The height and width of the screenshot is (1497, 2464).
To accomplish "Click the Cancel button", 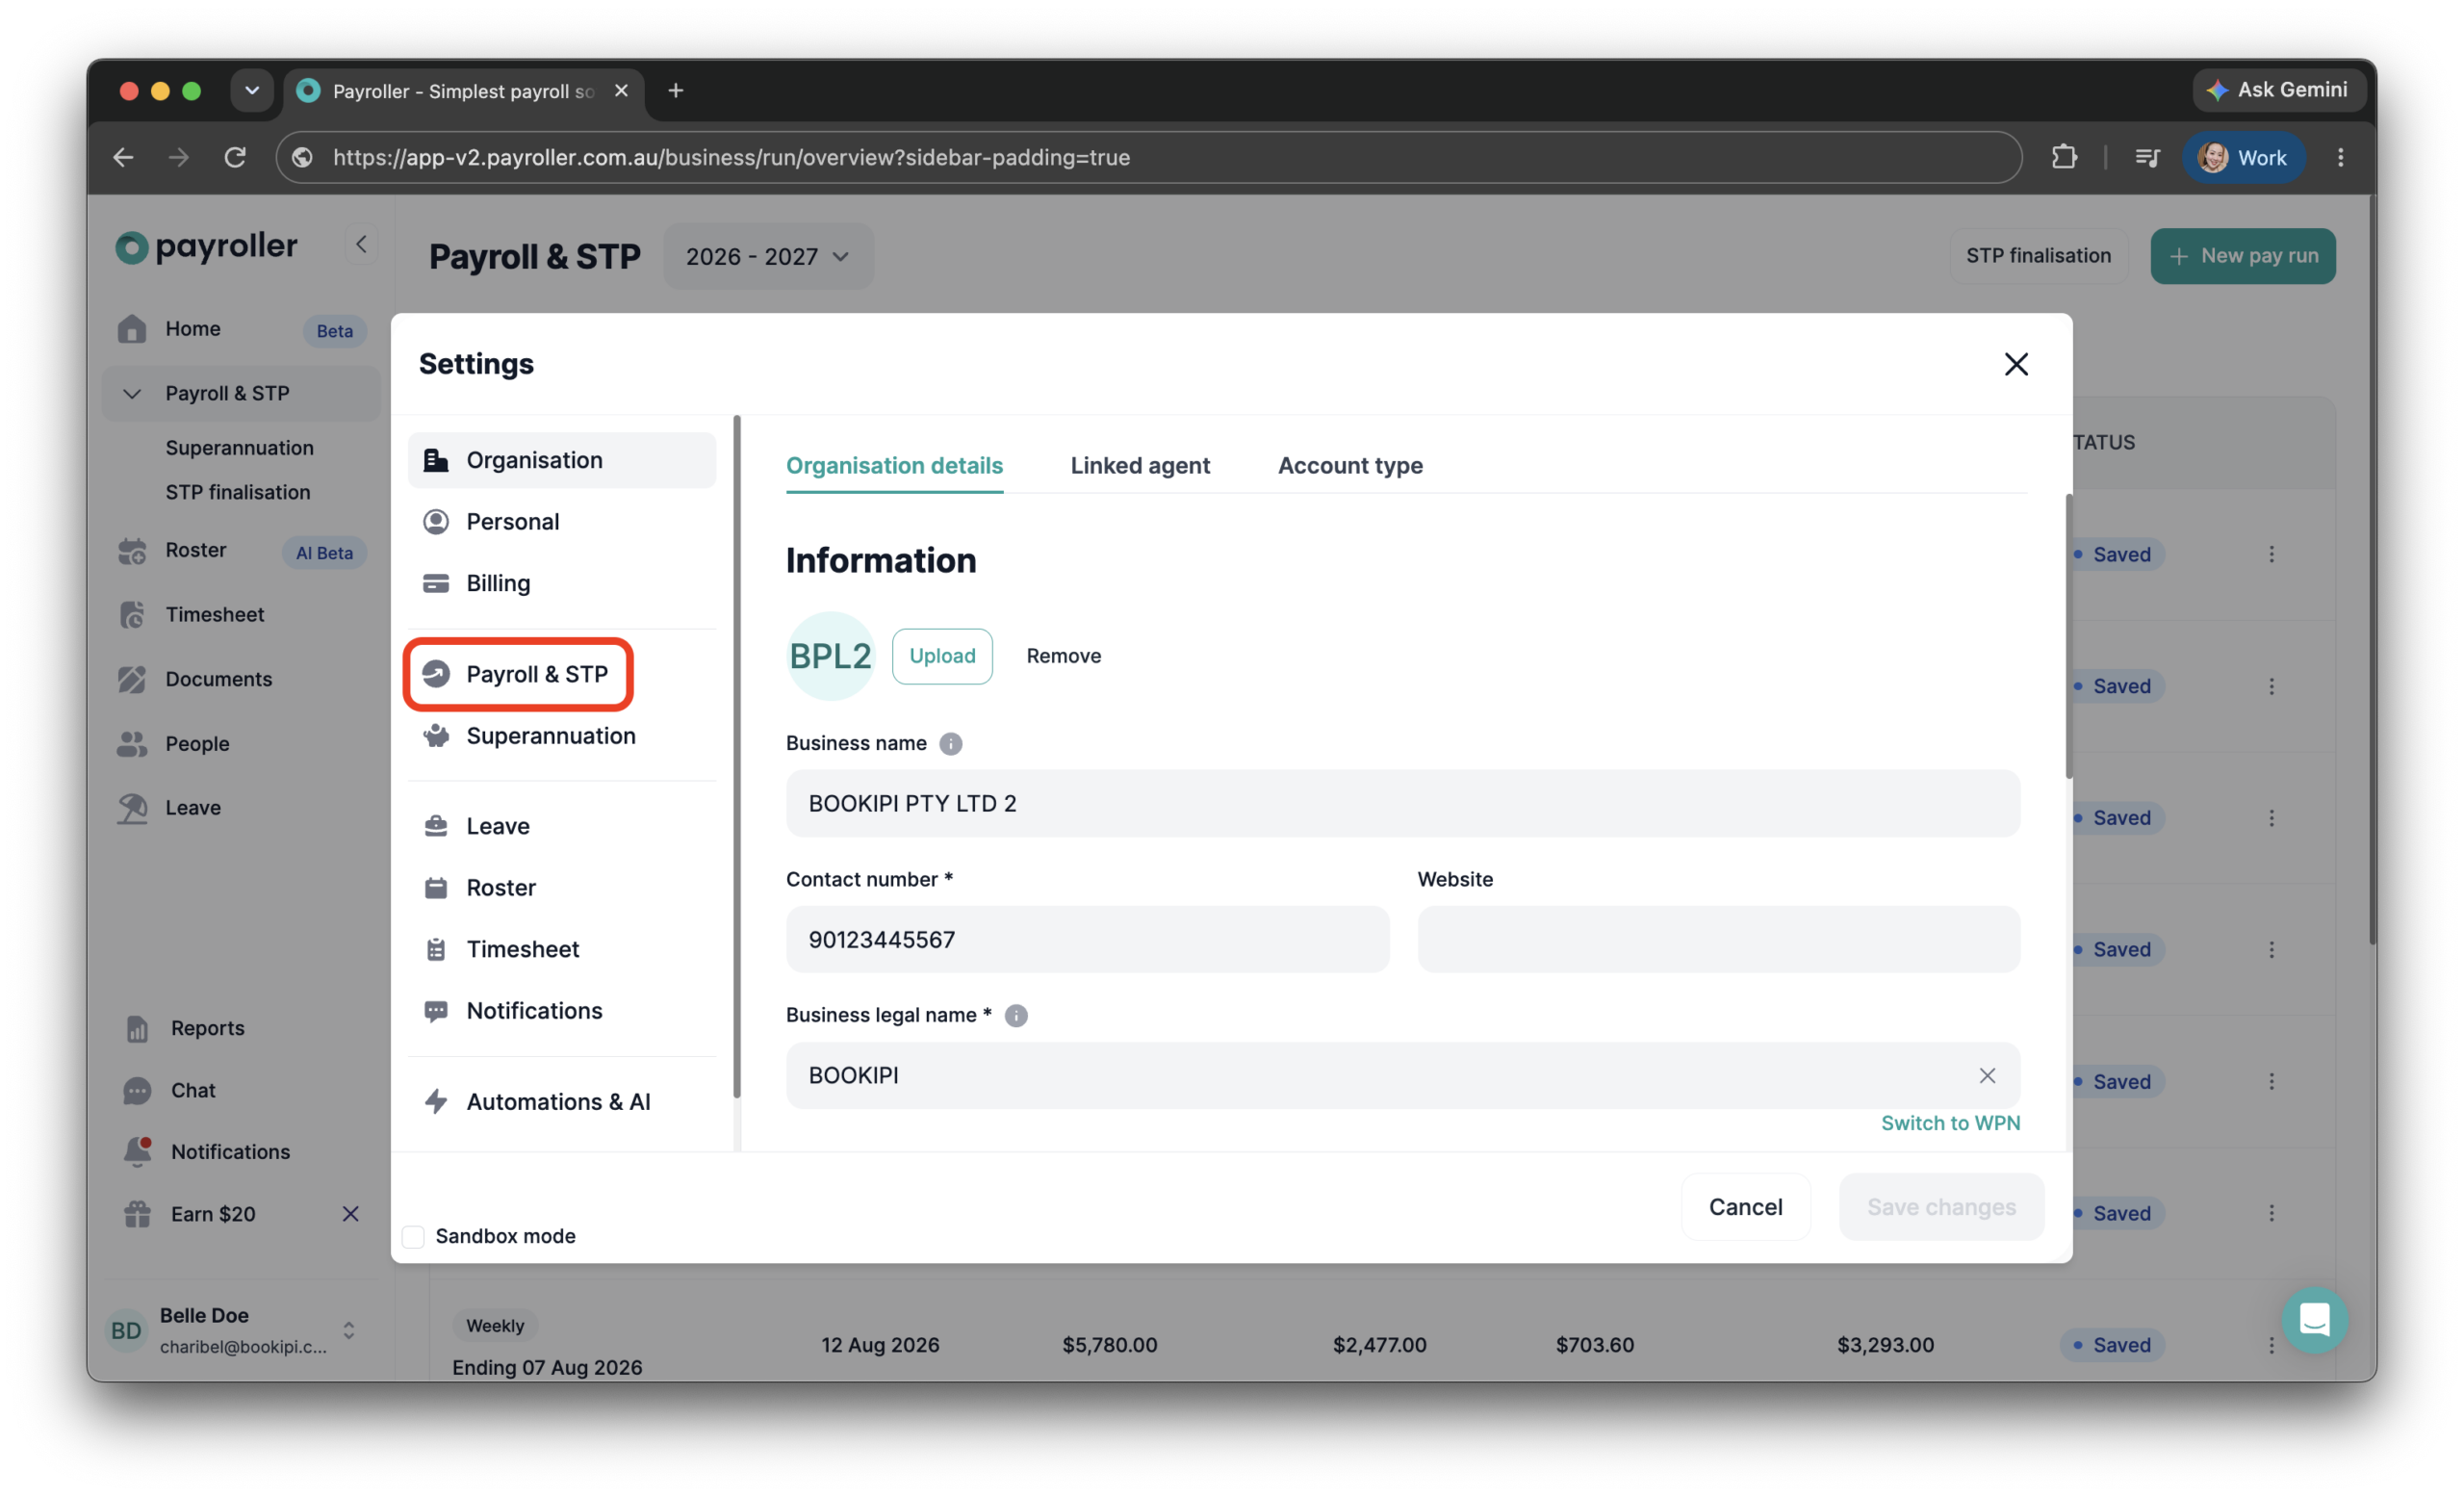I will click(1745, 1208).
